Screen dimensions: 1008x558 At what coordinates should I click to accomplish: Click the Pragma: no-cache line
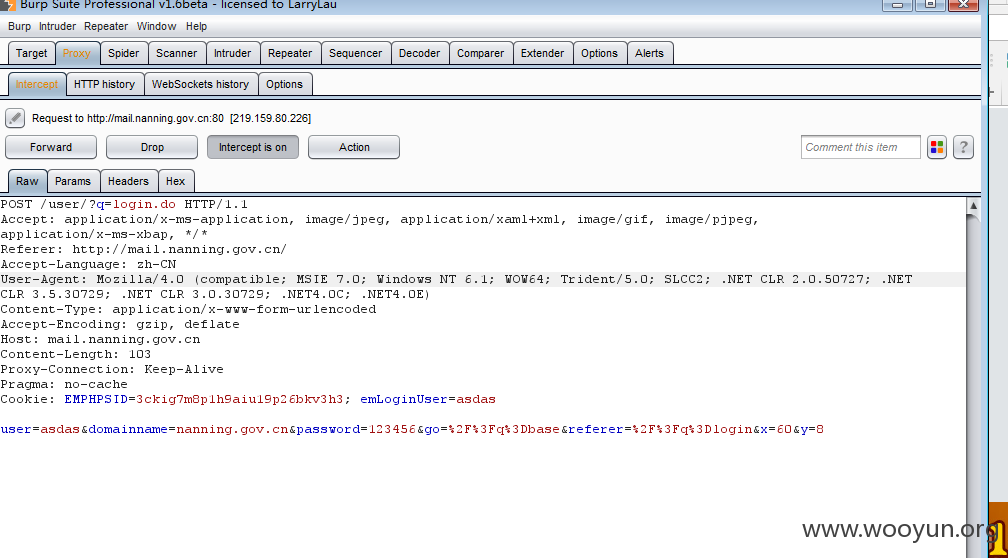coord(64,384)
